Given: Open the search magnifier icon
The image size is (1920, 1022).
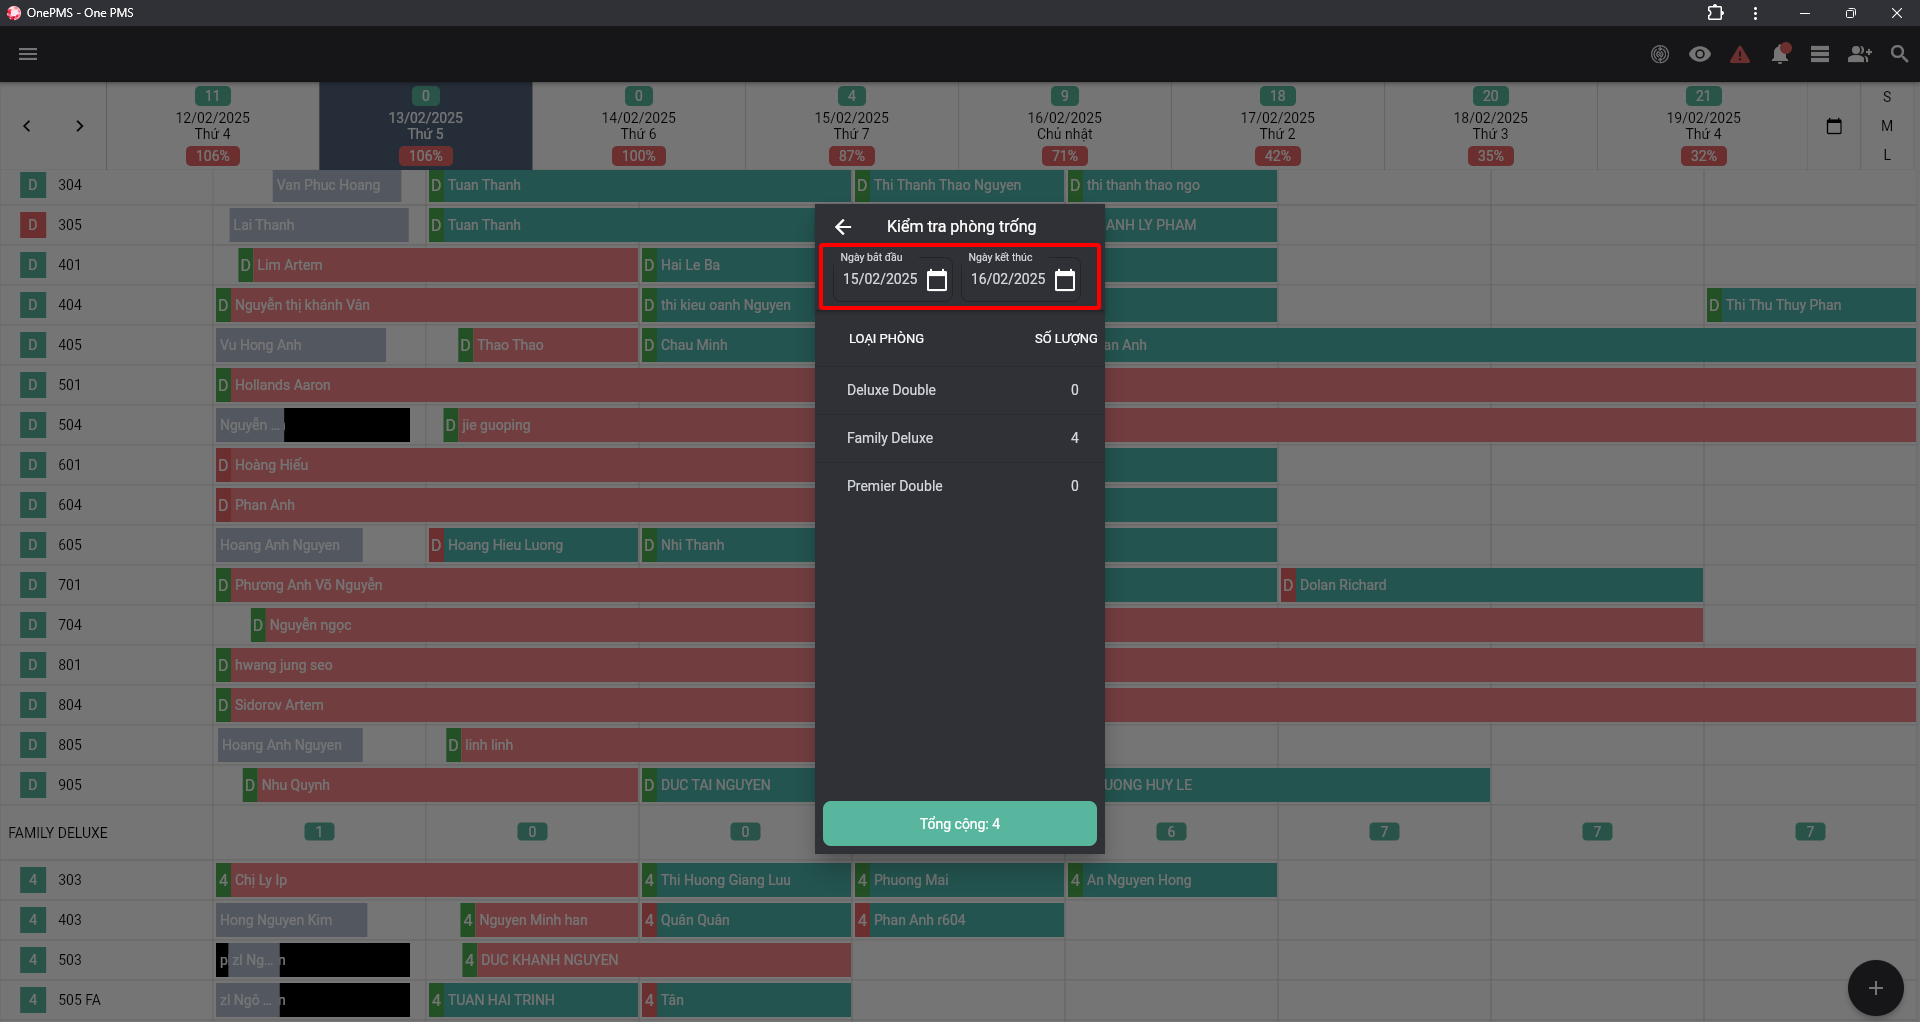Looking at the screenshot, I should click(1900, 54).
